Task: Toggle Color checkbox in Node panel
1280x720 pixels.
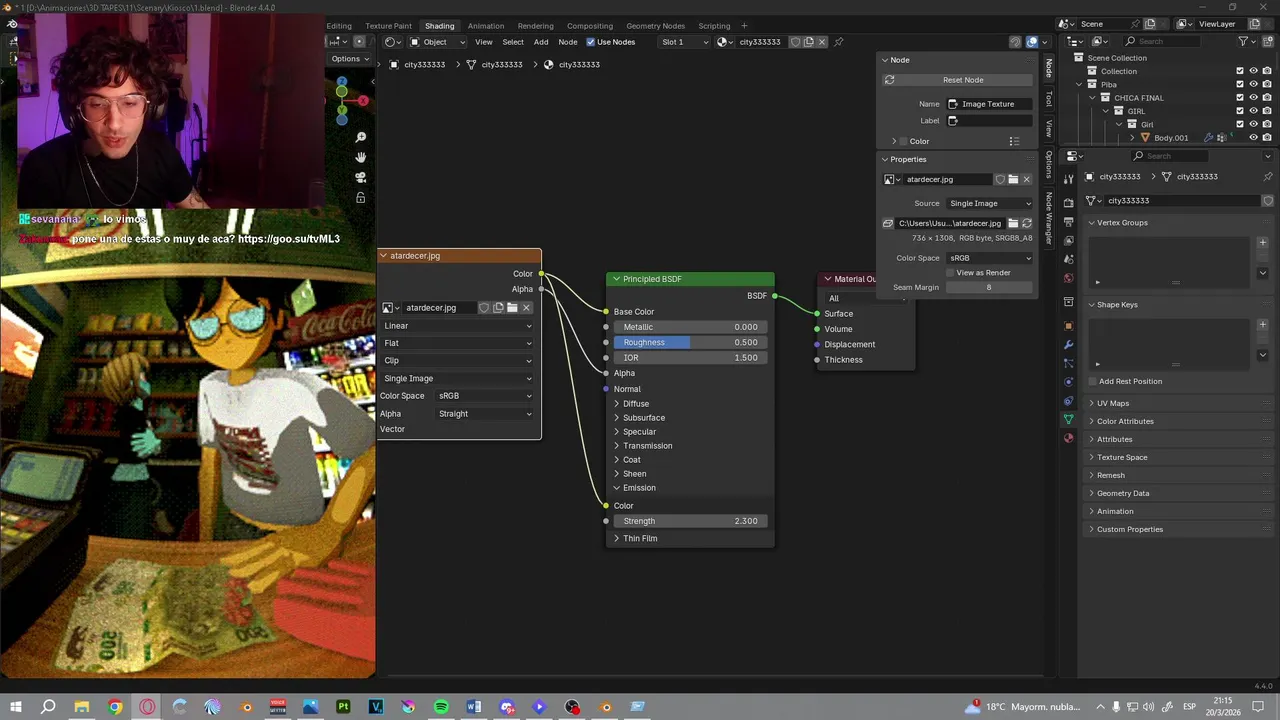Action: point(903,141)
